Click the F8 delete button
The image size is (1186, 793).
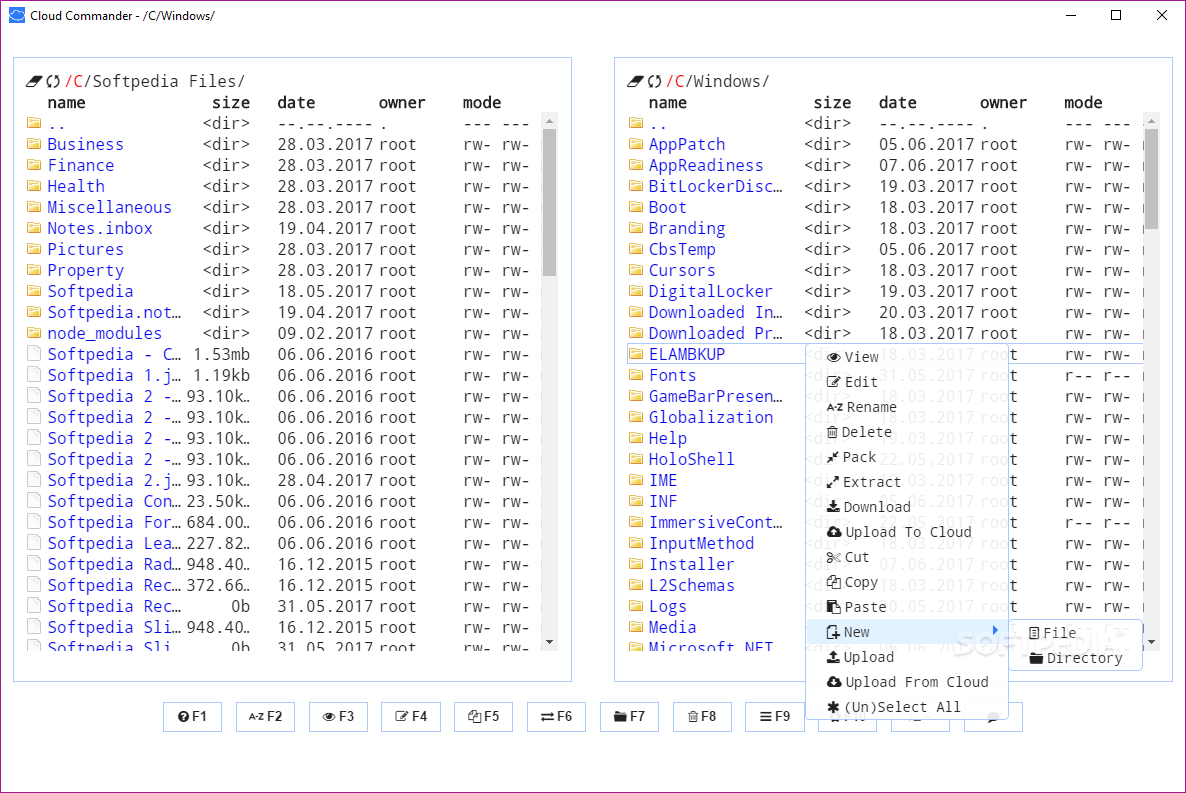[x=702, y=717]
